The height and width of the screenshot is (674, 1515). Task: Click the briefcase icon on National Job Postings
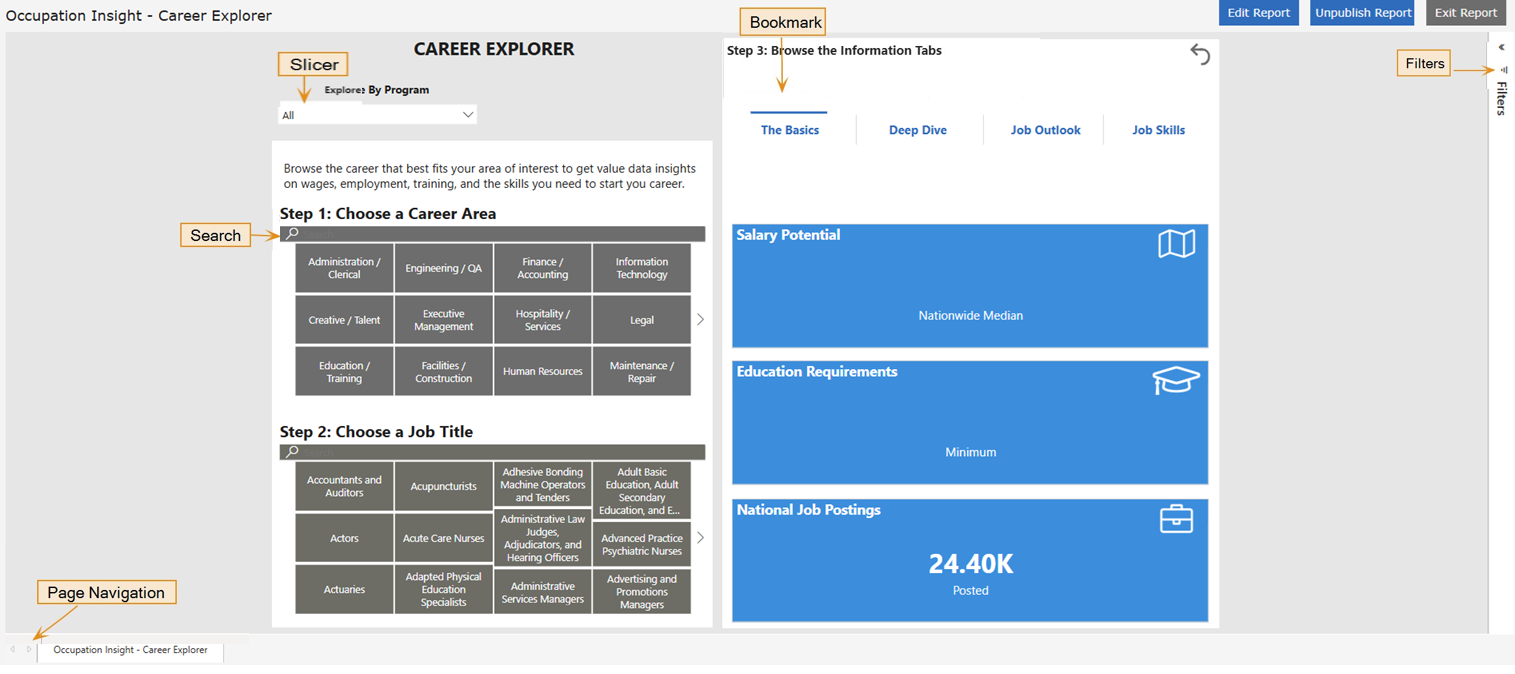coord(1176,519)
